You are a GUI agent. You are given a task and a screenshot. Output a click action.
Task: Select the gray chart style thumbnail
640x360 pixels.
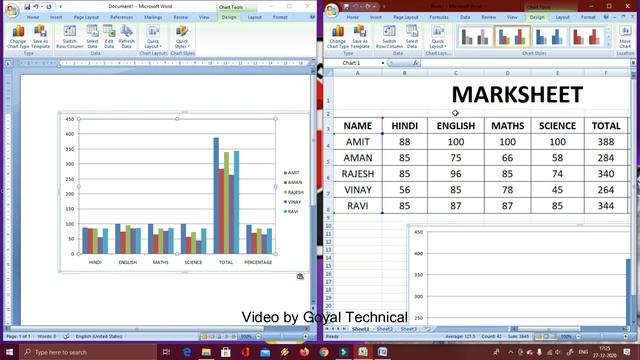(x=474, y=37)
